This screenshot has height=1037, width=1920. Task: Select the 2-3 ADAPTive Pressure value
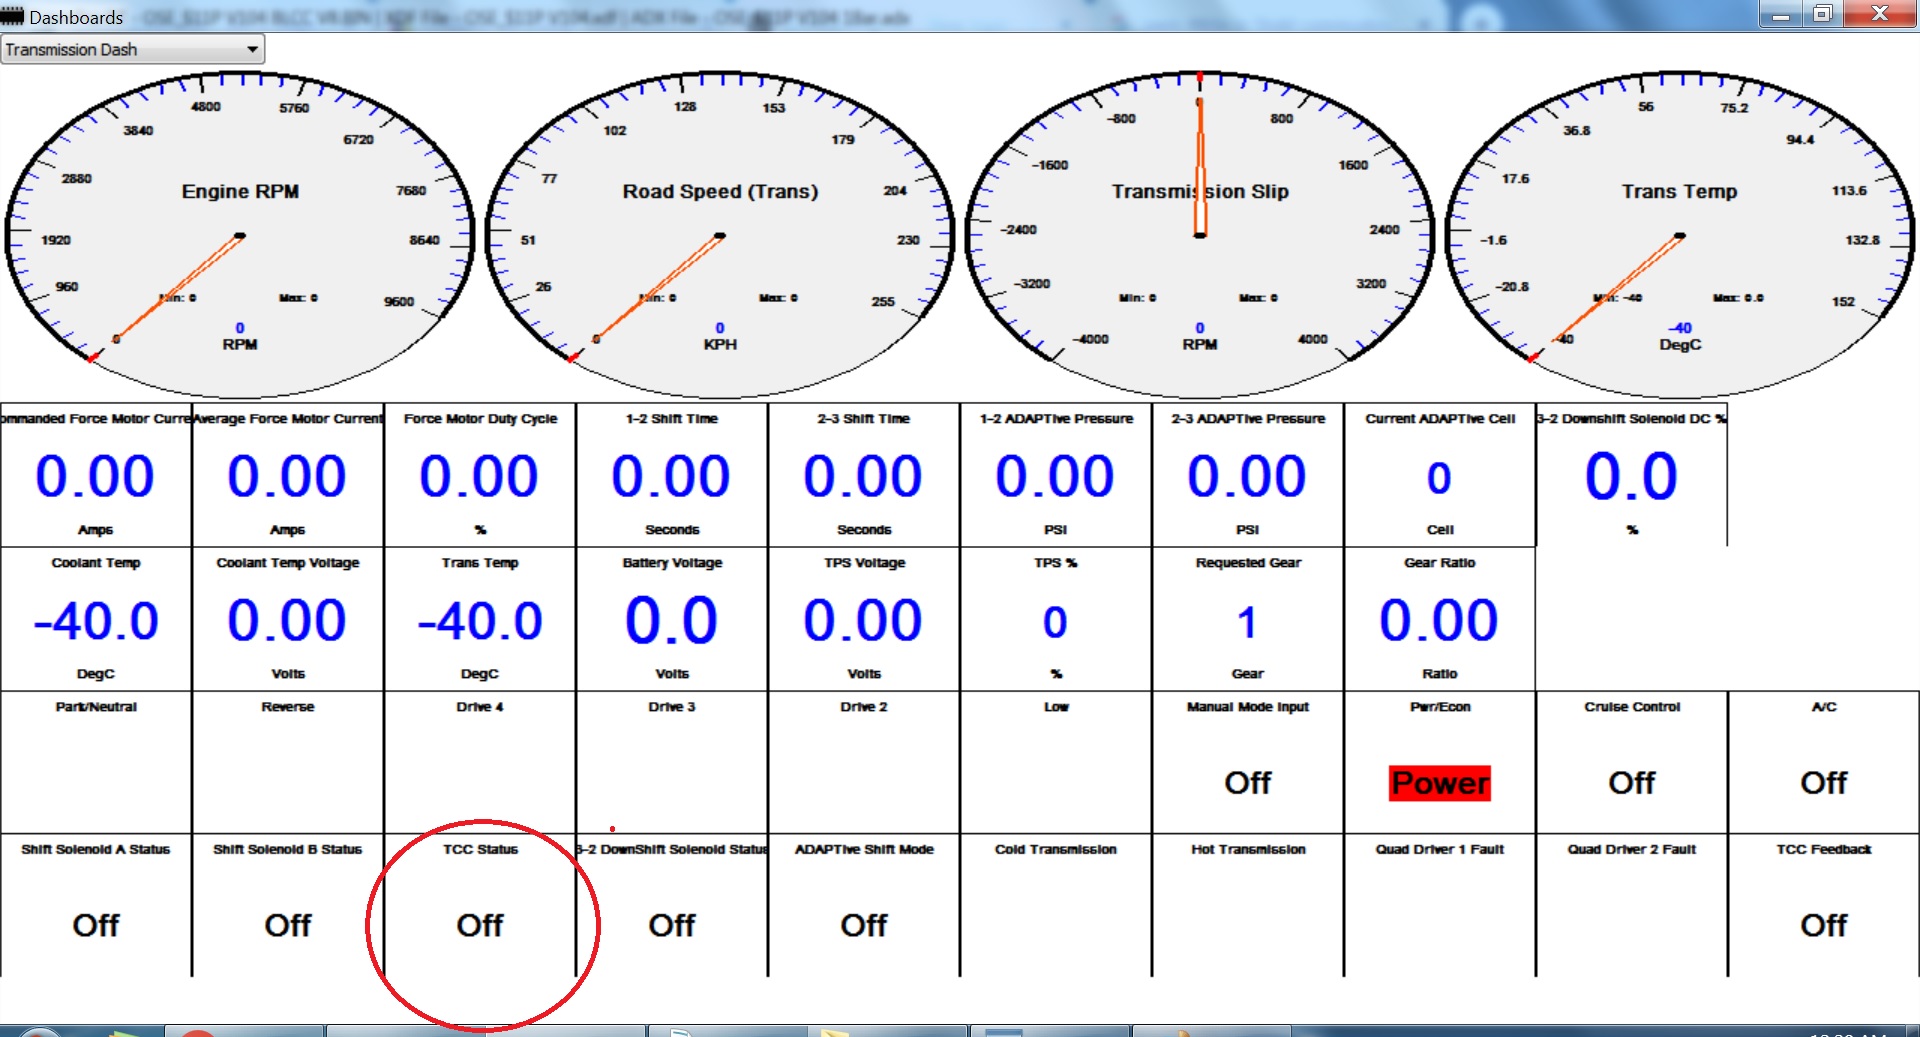pyautogui.click(x=1247, y=476)
